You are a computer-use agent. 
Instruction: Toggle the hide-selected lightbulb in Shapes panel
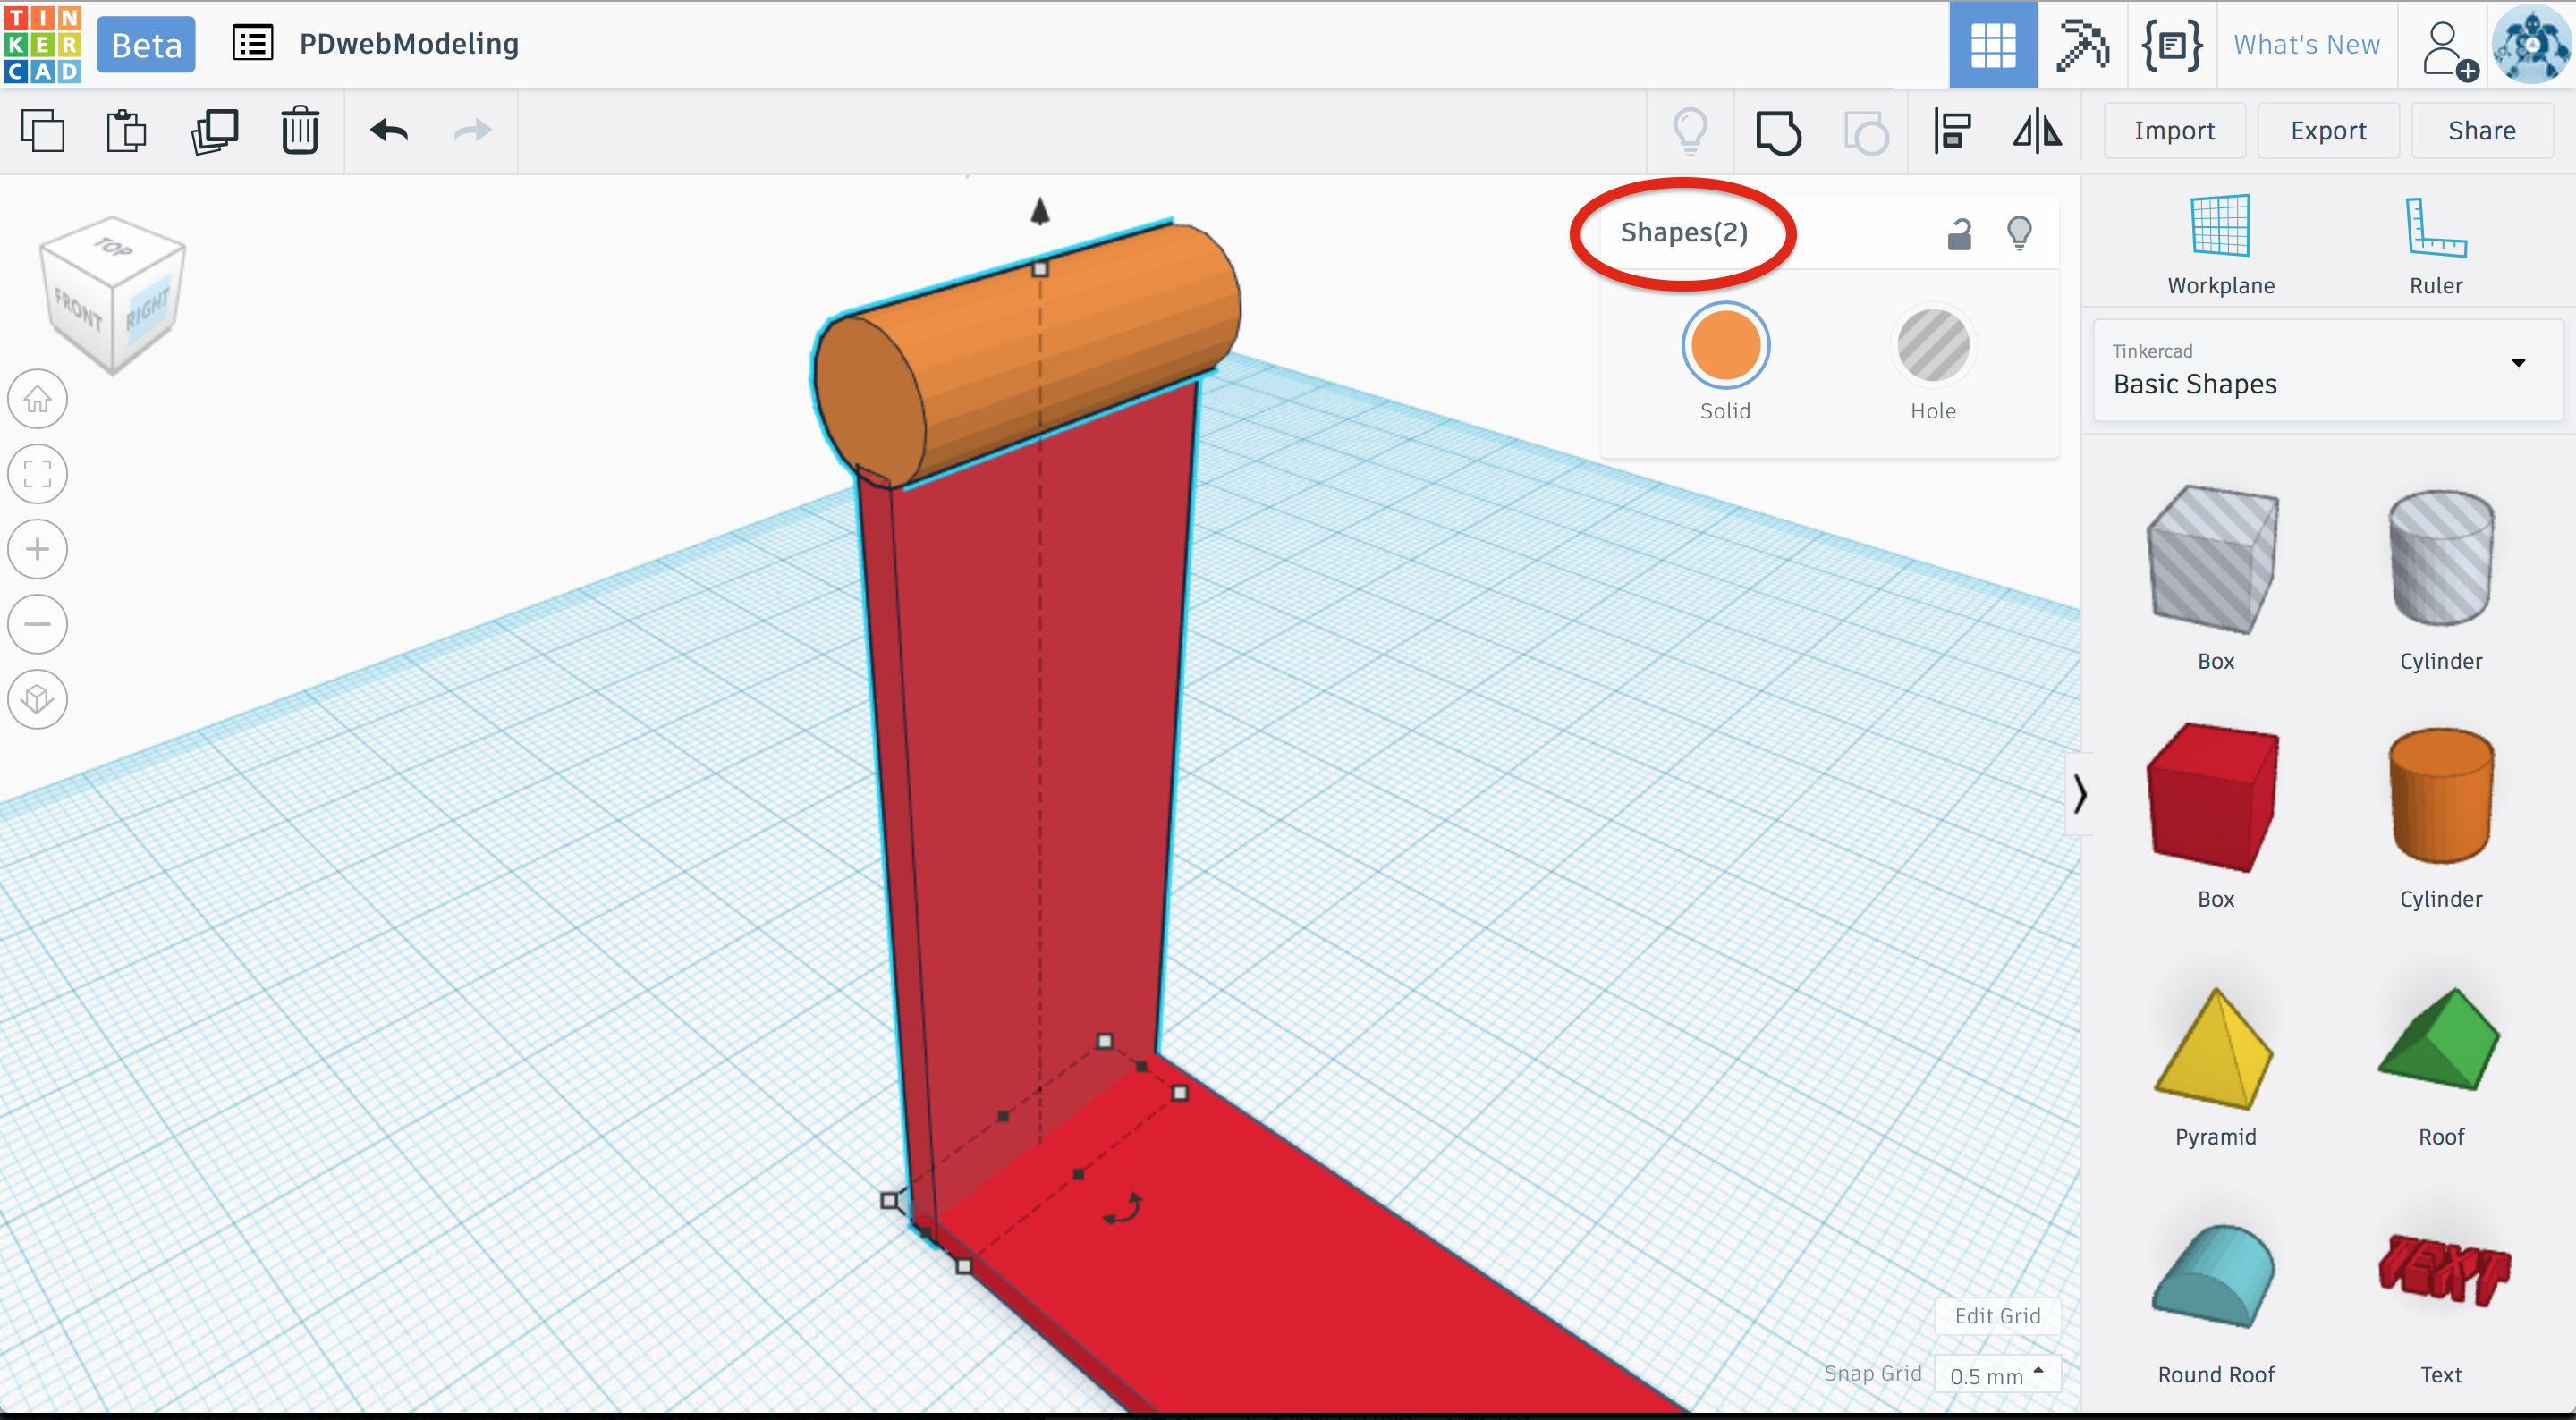tap(2019, 233)
